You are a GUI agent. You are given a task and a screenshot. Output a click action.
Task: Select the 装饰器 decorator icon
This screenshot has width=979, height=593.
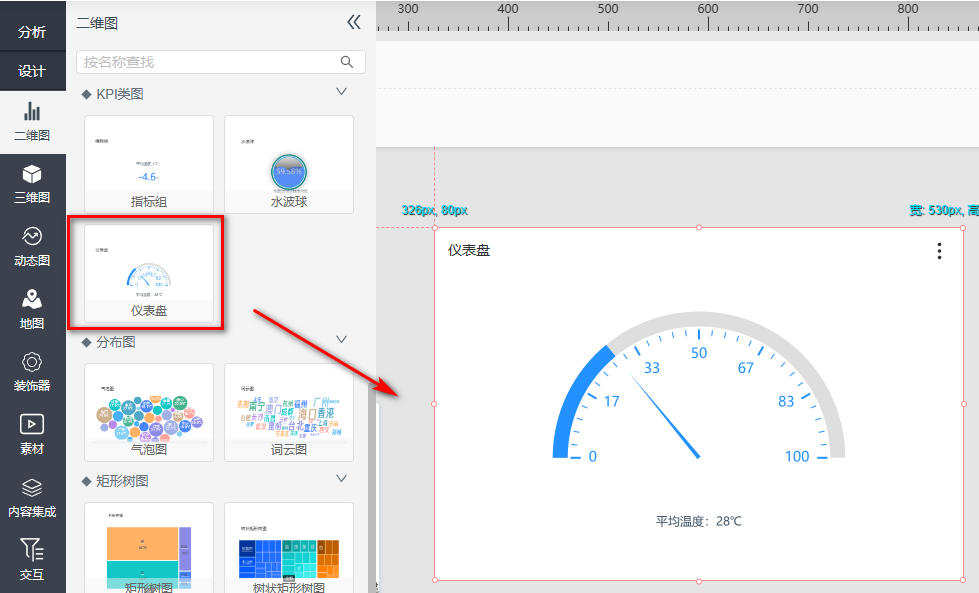click(x=32, y=362)
